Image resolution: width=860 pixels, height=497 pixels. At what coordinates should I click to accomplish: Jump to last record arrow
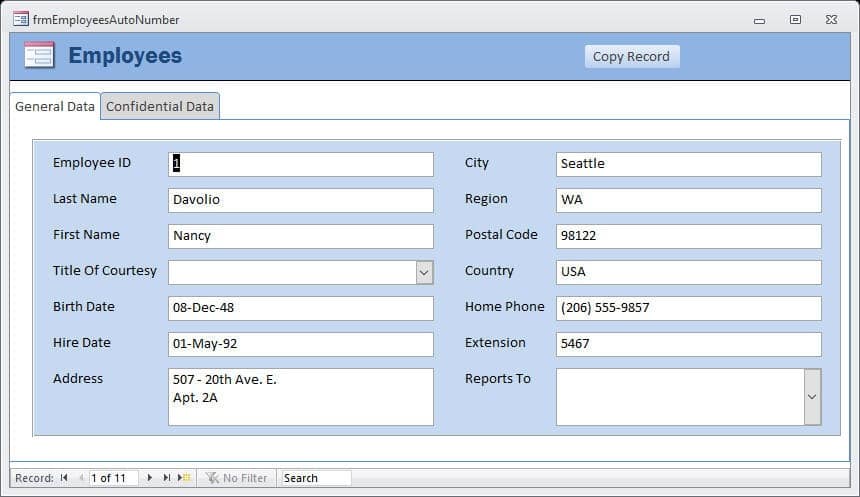[167, 478]
